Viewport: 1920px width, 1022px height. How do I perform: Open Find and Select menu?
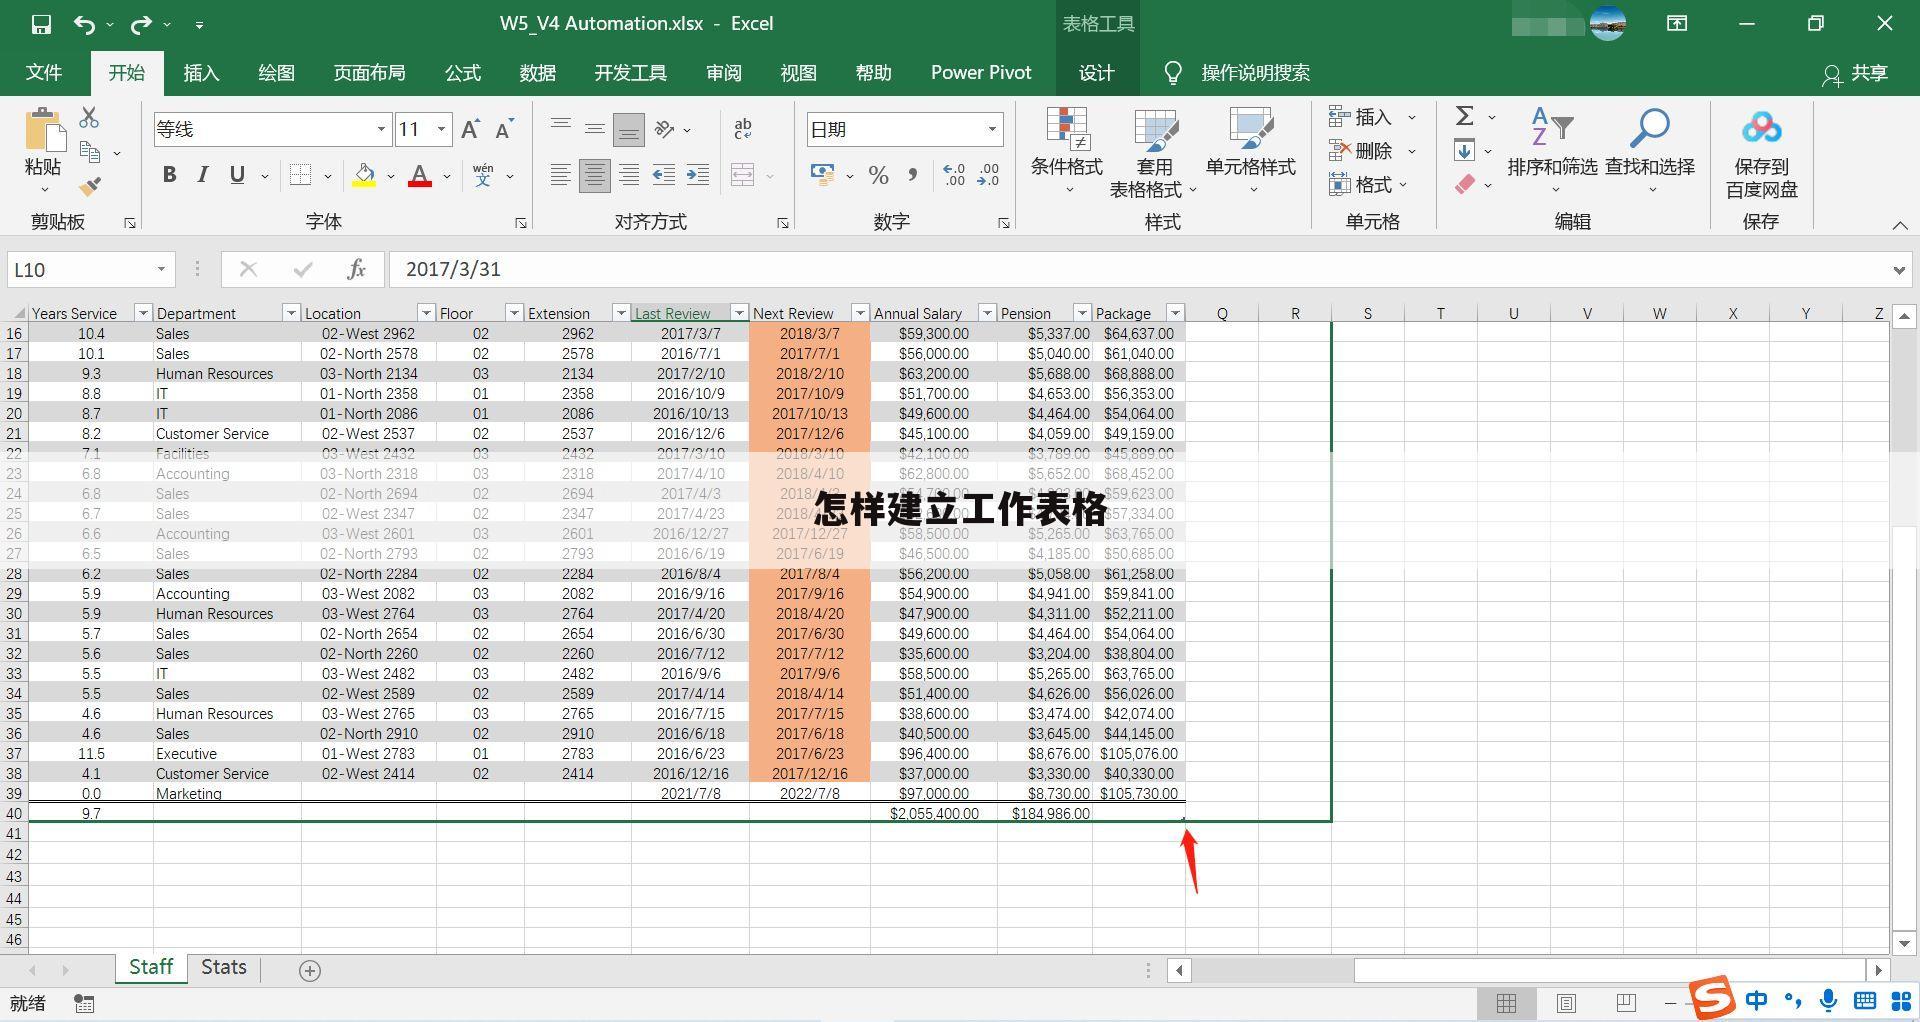(1650, 151)
